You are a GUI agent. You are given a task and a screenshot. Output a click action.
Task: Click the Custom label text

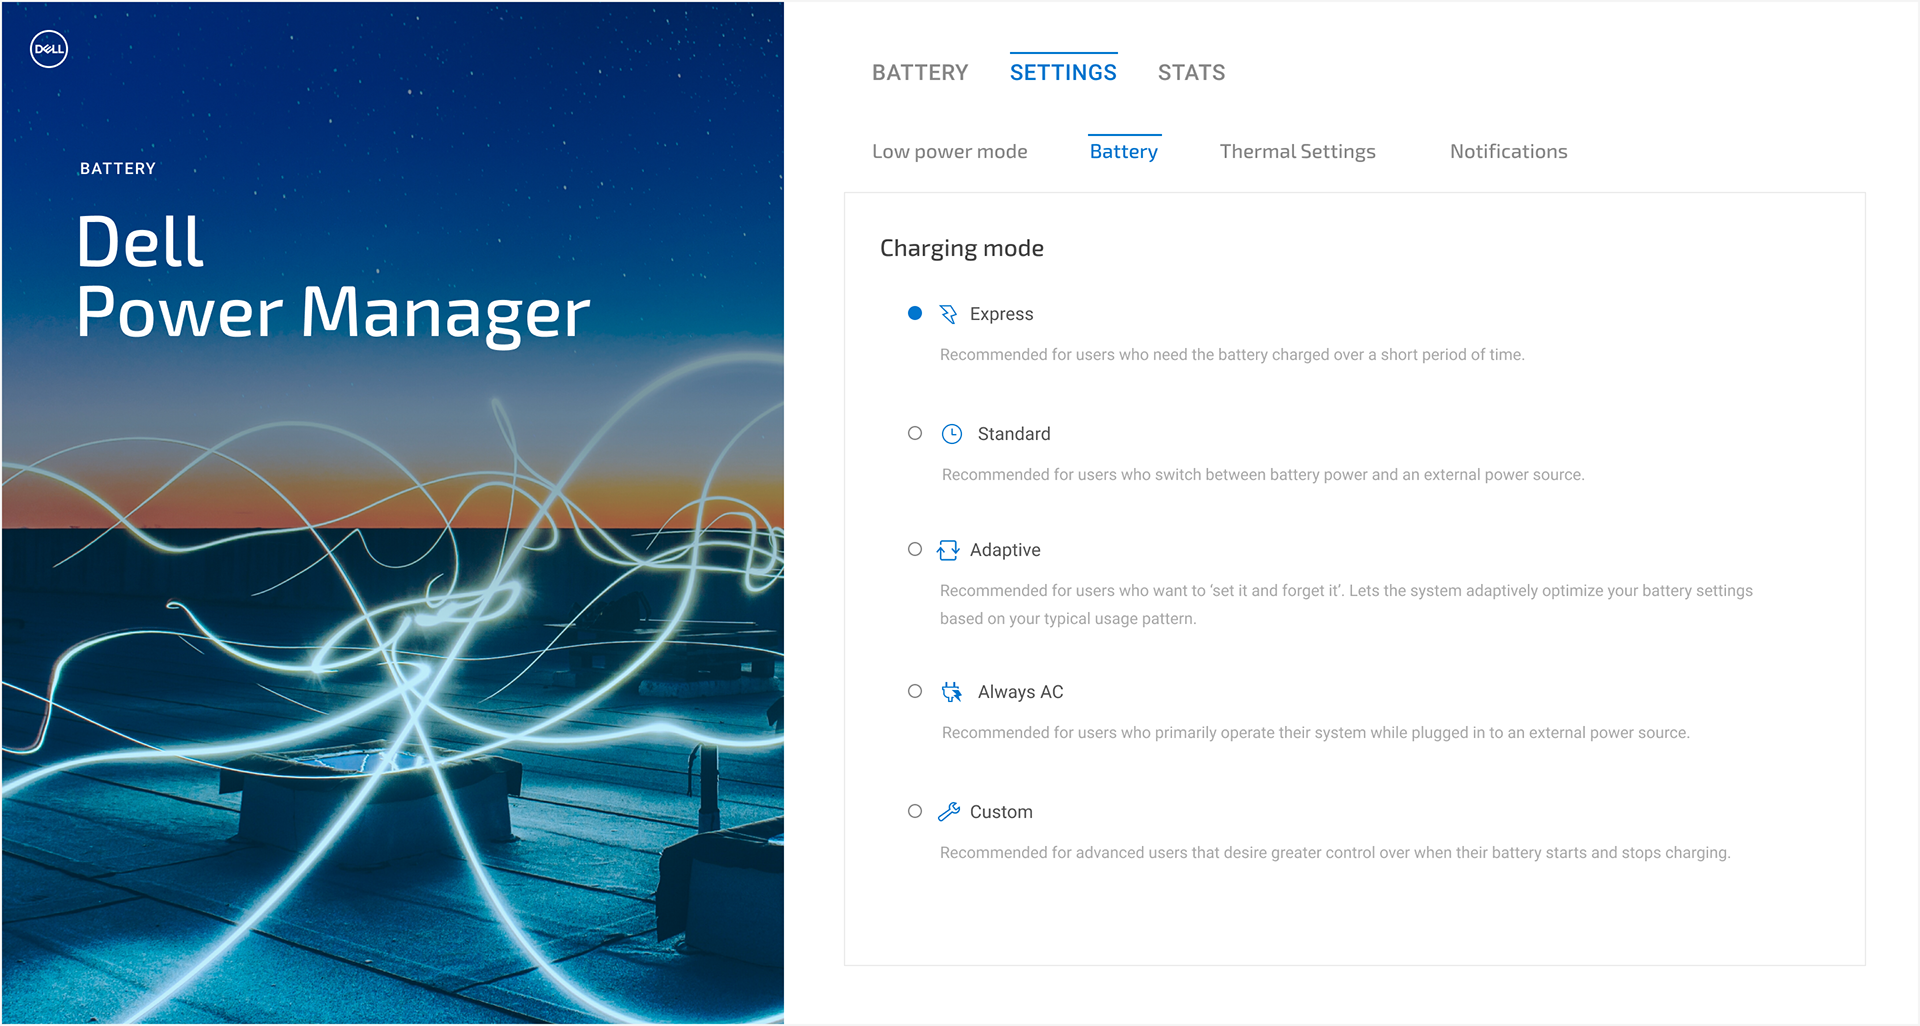coord(1001,812)
